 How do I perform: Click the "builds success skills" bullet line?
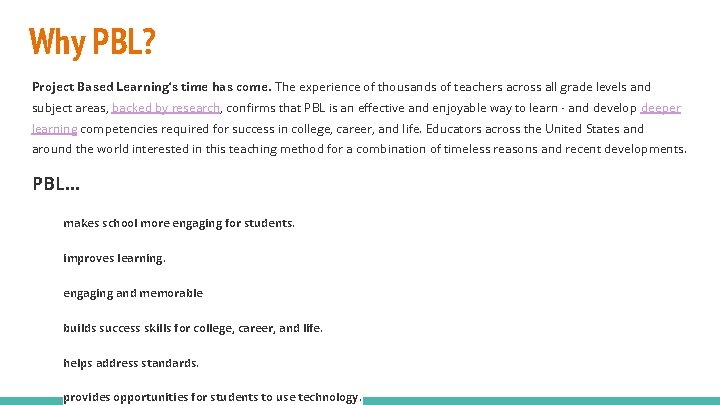193,328
